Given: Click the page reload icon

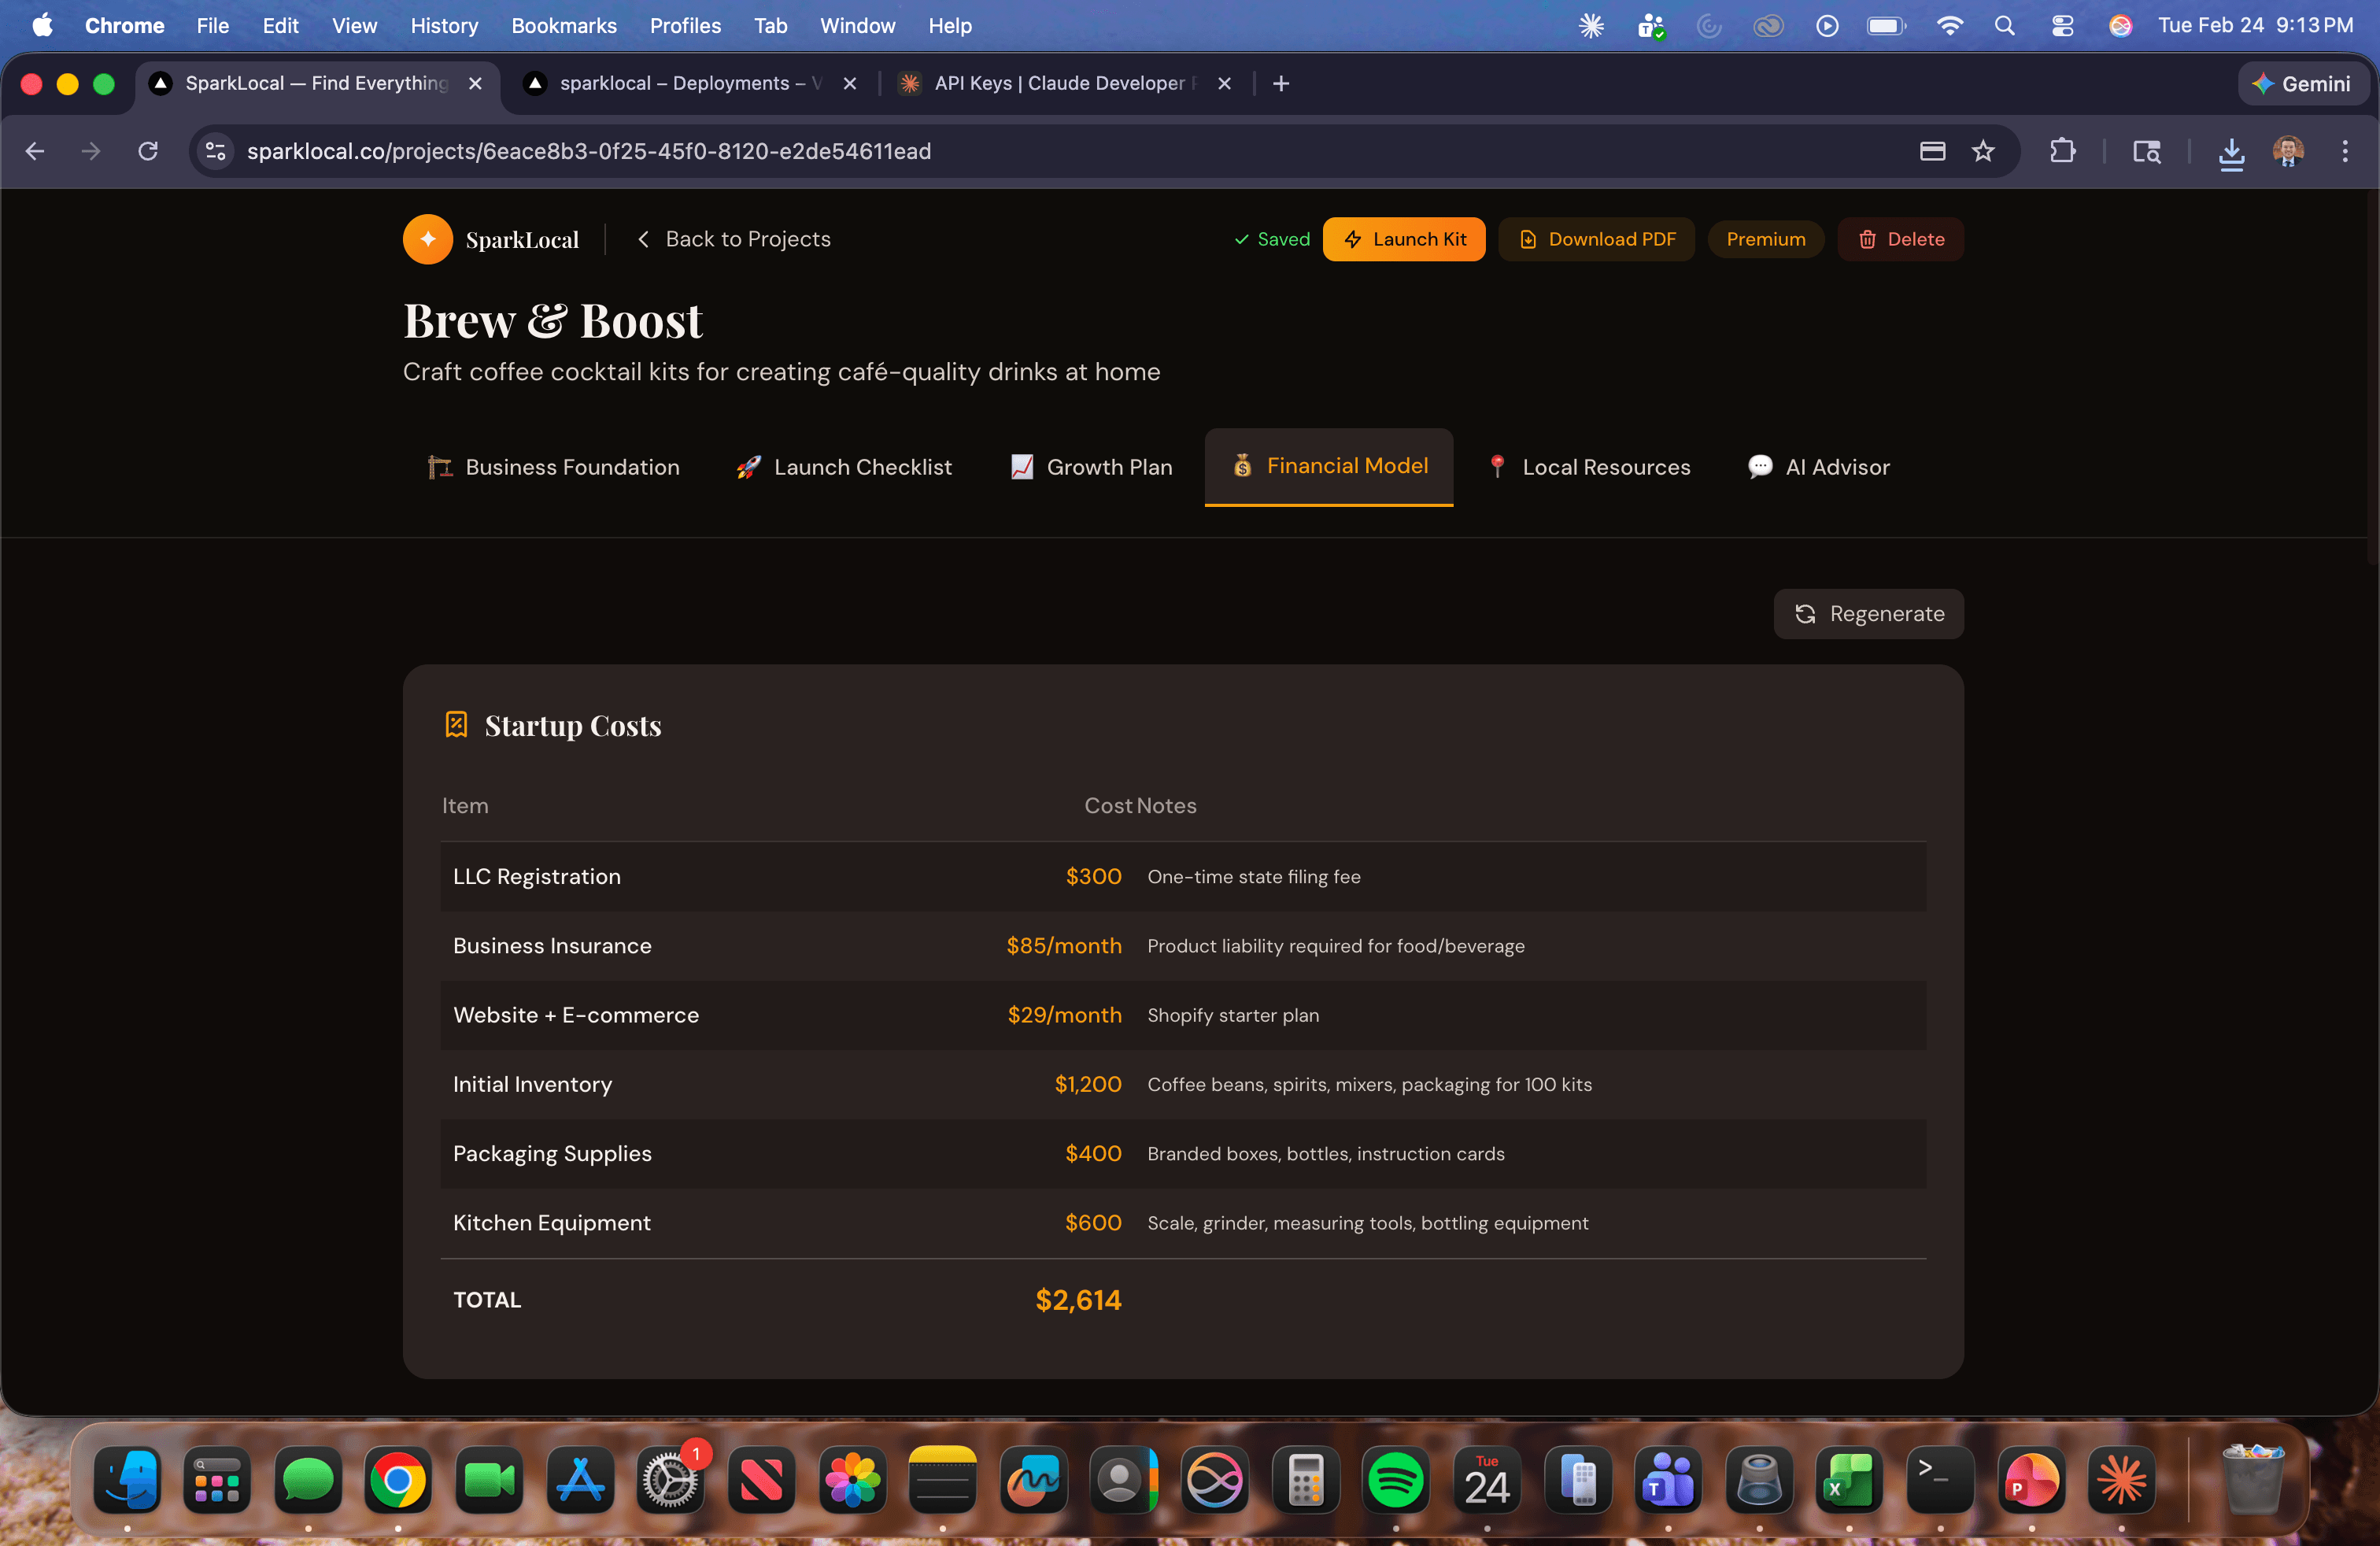Looking at the screenshot, I should [x=147, y=151].
